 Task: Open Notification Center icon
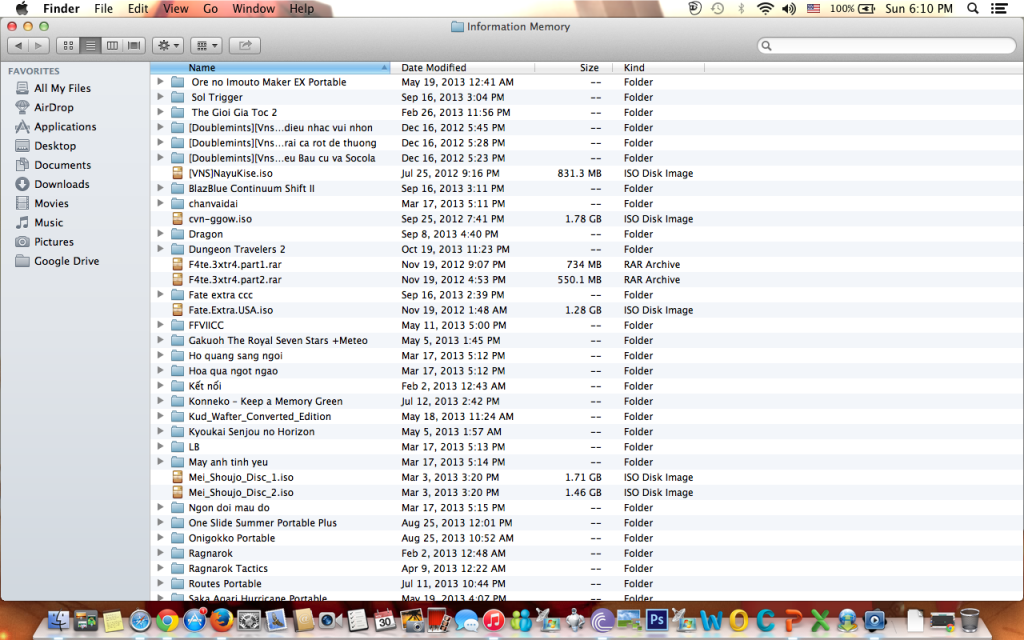(x=999, y=8)
